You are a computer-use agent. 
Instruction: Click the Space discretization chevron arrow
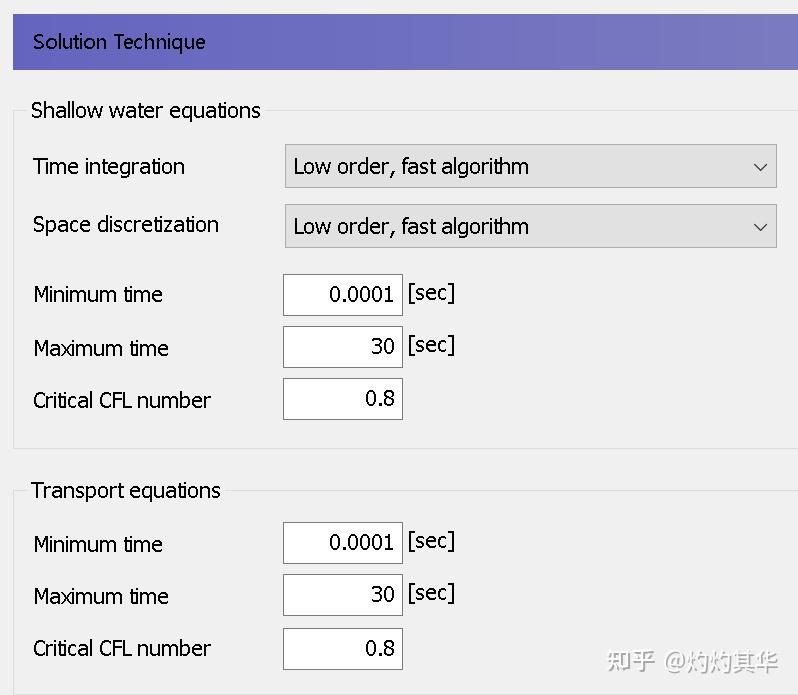[760, 227]
